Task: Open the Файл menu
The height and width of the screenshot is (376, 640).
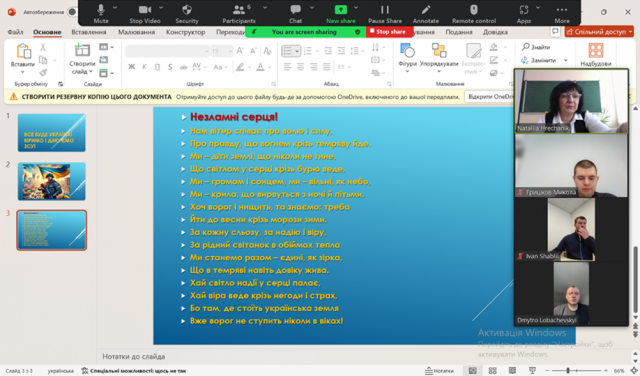Action: 15,32
